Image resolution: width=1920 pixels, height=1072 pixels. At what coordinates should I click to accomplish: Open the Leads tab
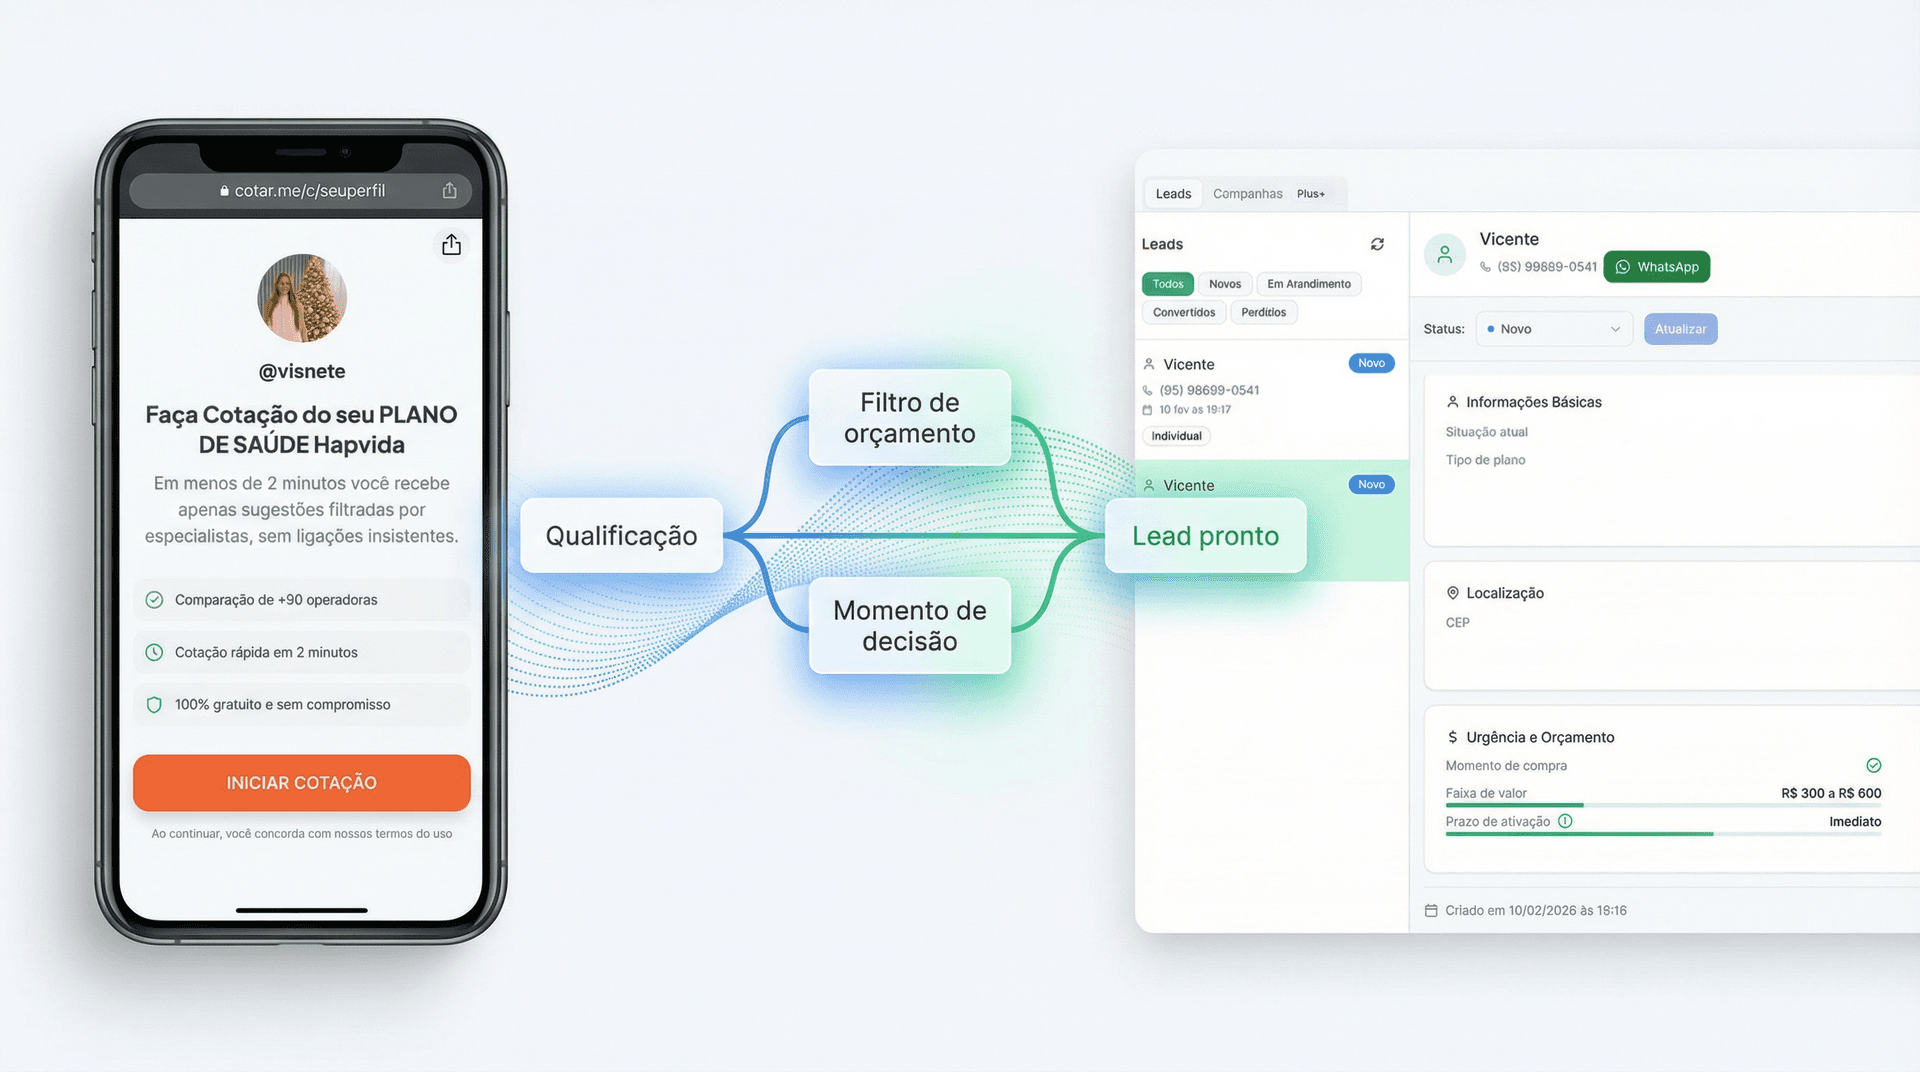pos(1173,194)
